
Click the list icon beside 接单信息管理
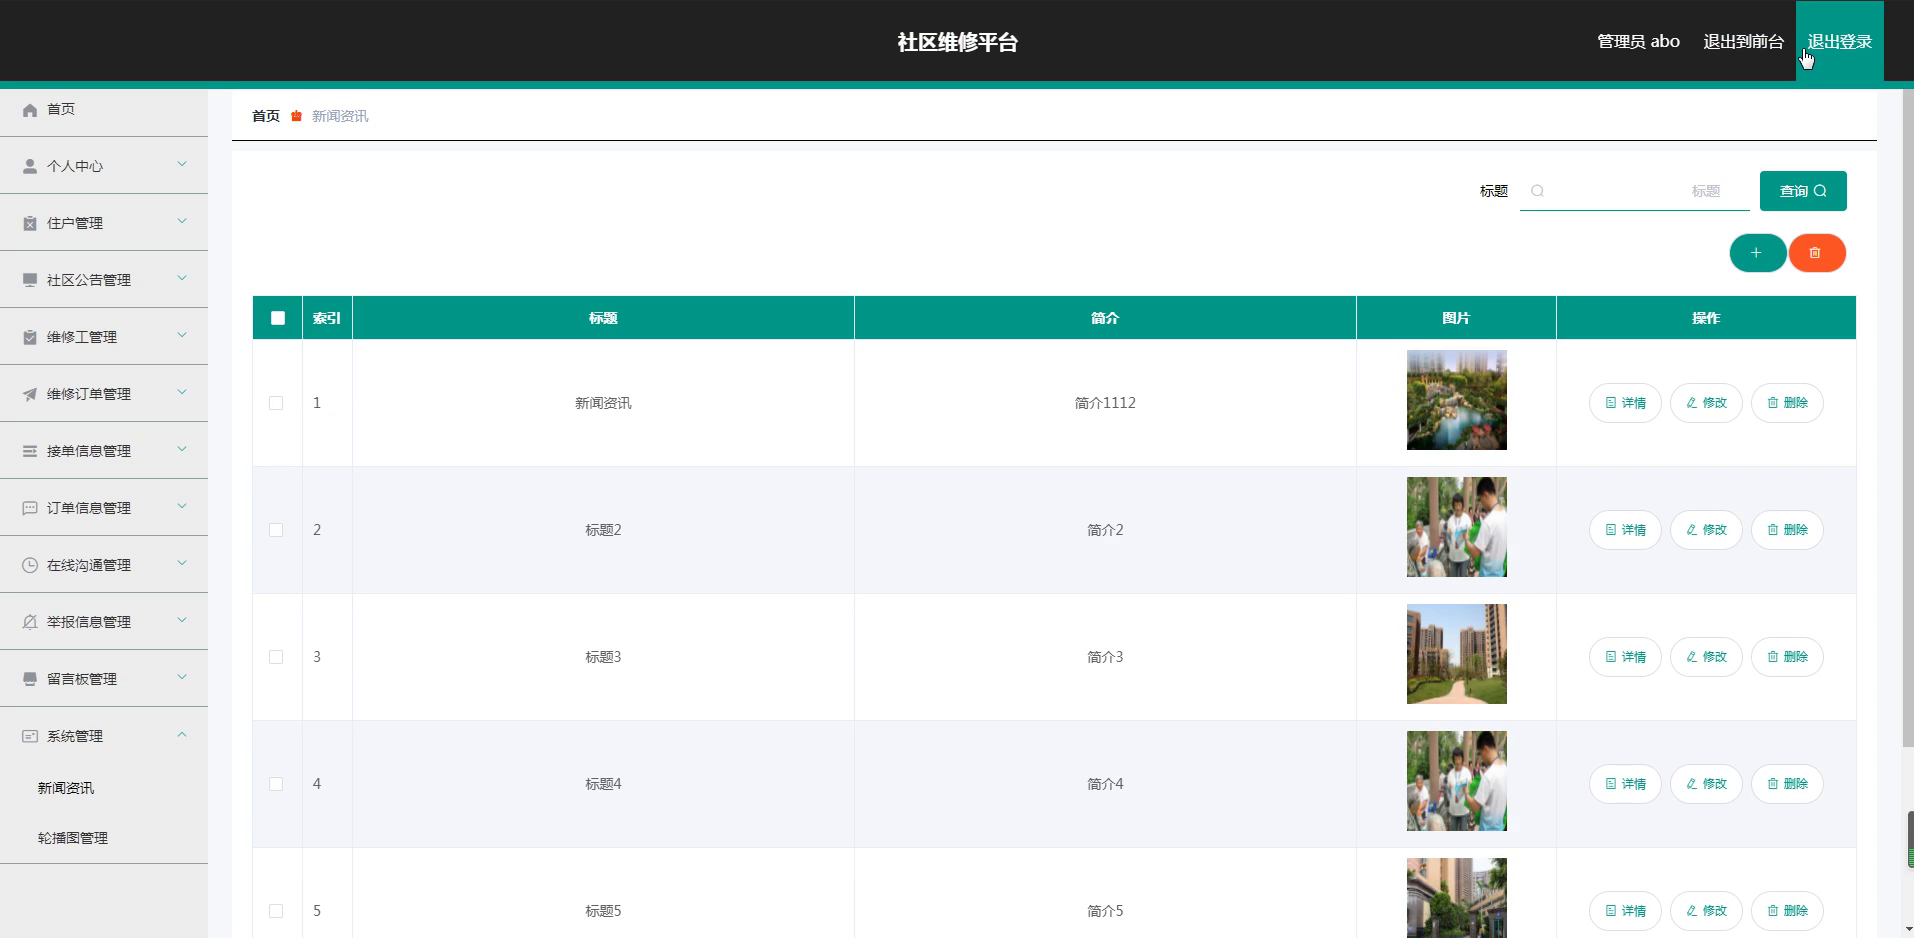tap(30, 451)
